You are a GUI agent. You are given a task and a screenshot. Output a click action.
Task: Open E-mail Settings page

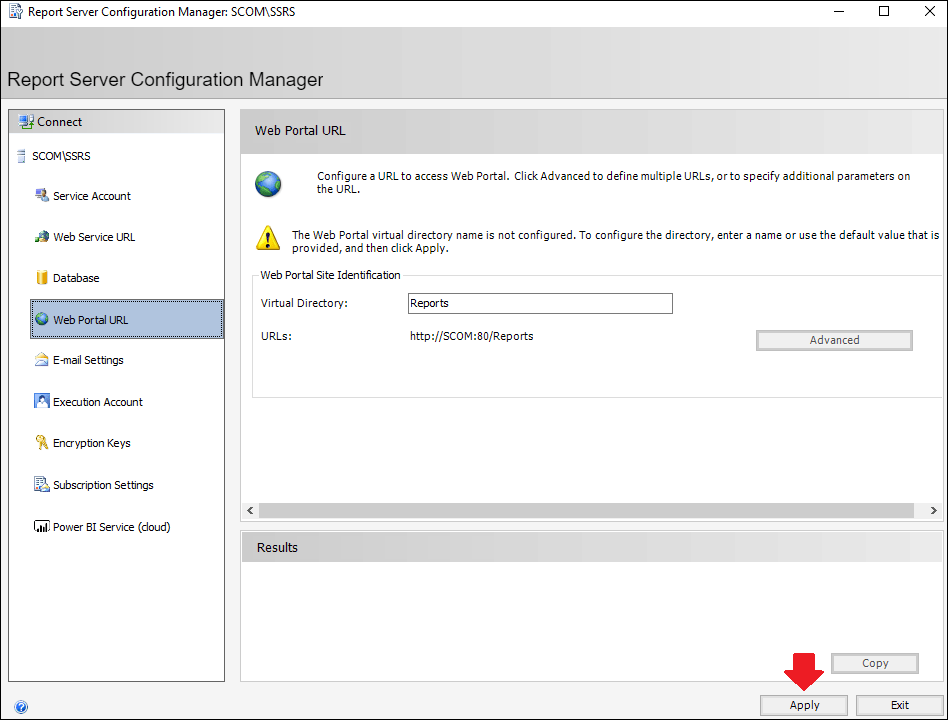pyautogui.click(x=88, y=360)
